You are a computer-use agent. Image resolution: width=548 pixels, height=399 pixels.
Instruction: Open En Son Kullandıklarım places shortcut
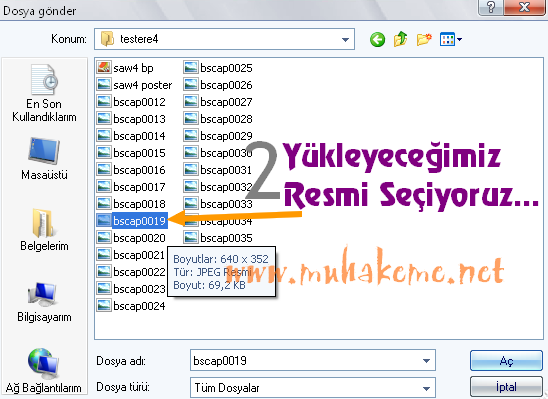(44, 93)
